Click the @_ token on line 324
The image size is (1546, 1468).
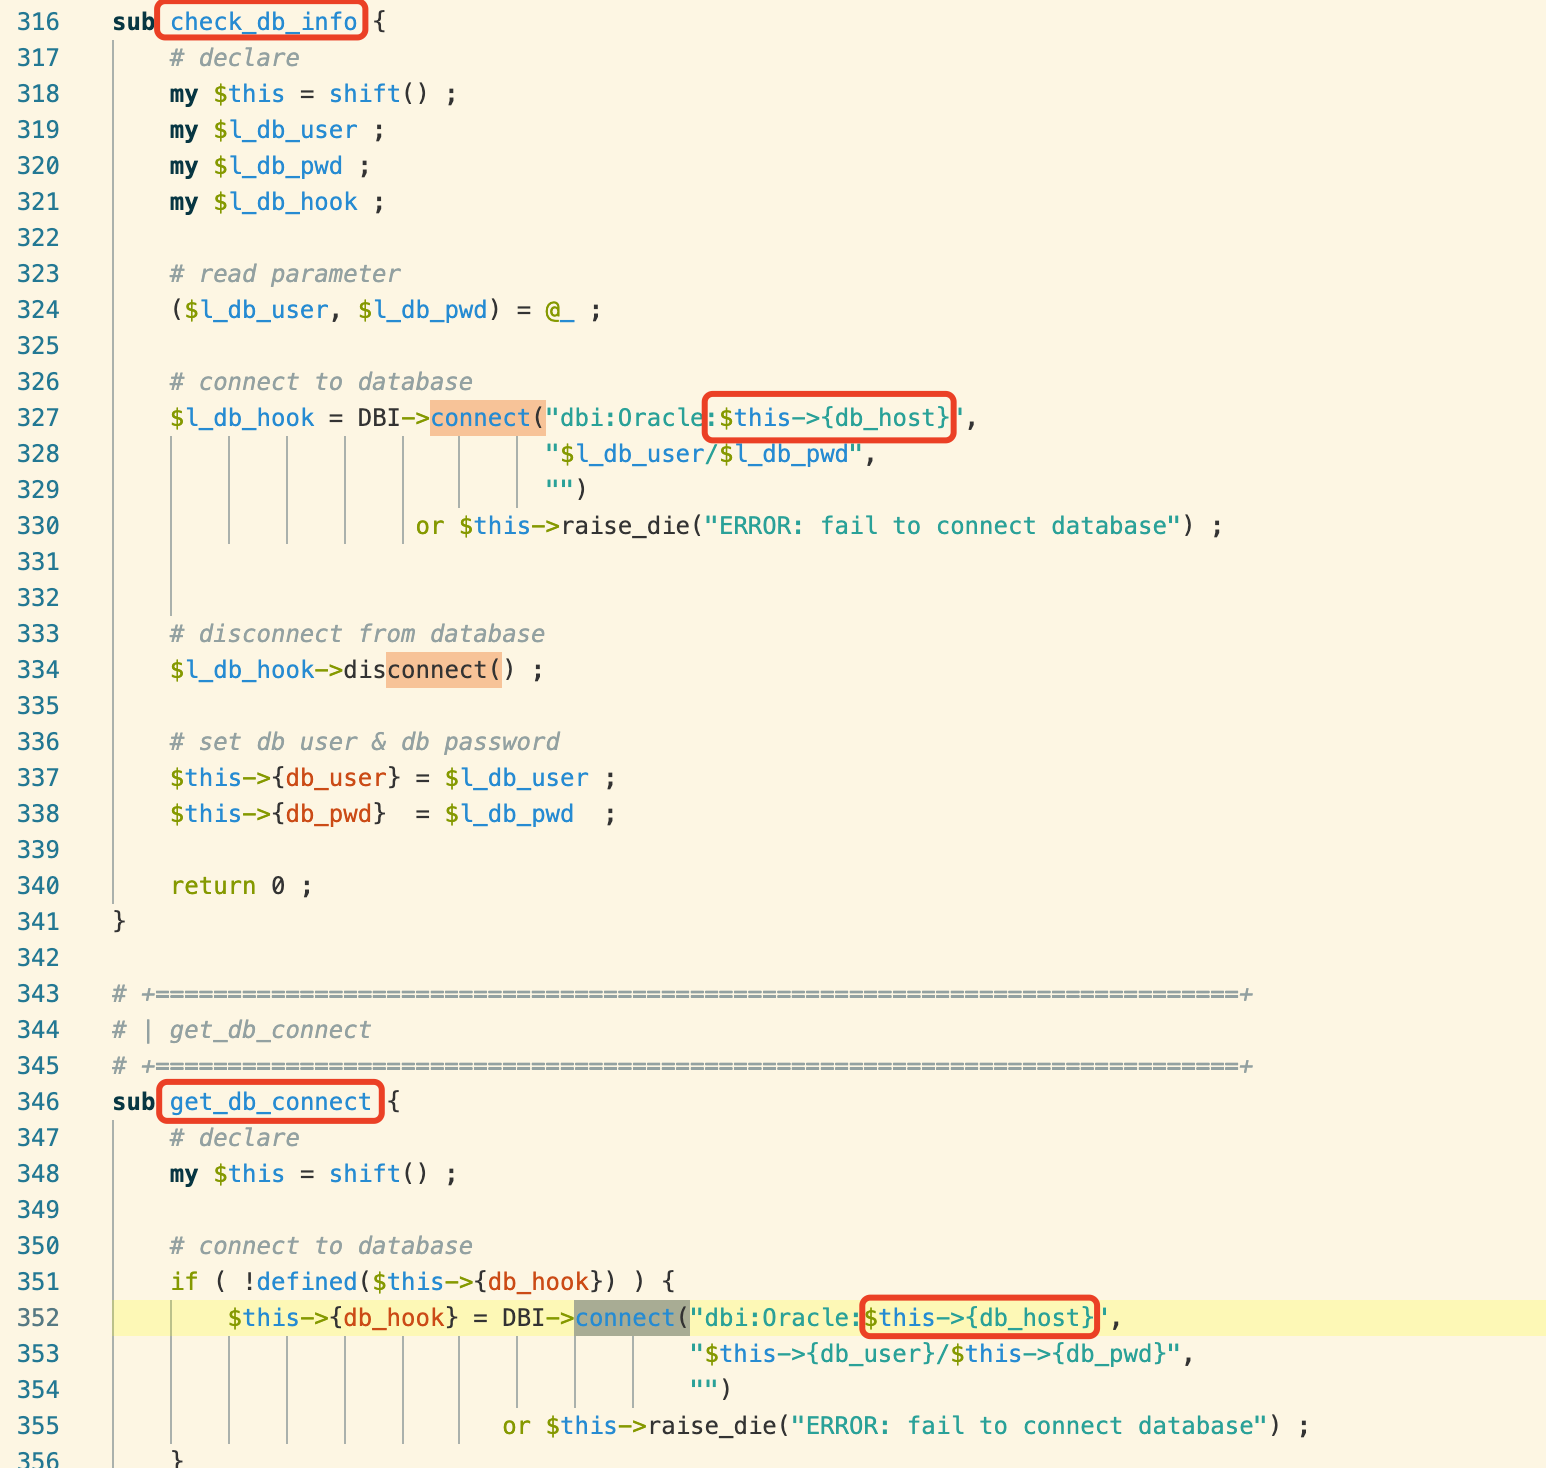(x=560, y=310)
